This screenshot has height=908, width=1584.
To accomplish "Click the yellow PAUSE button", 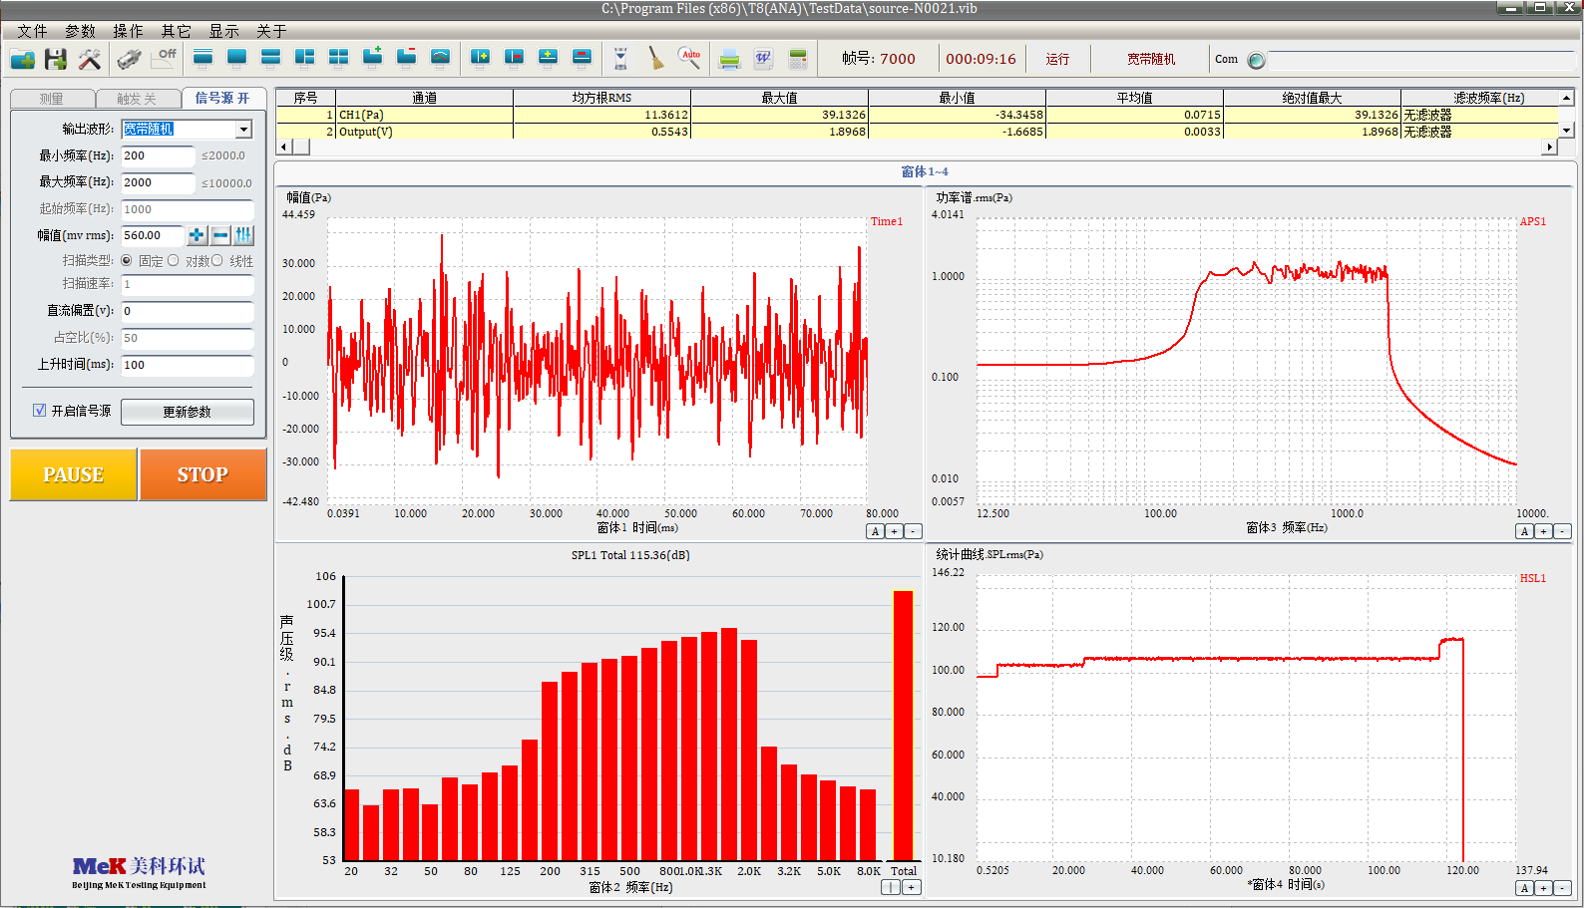I will tap(73, 474).
